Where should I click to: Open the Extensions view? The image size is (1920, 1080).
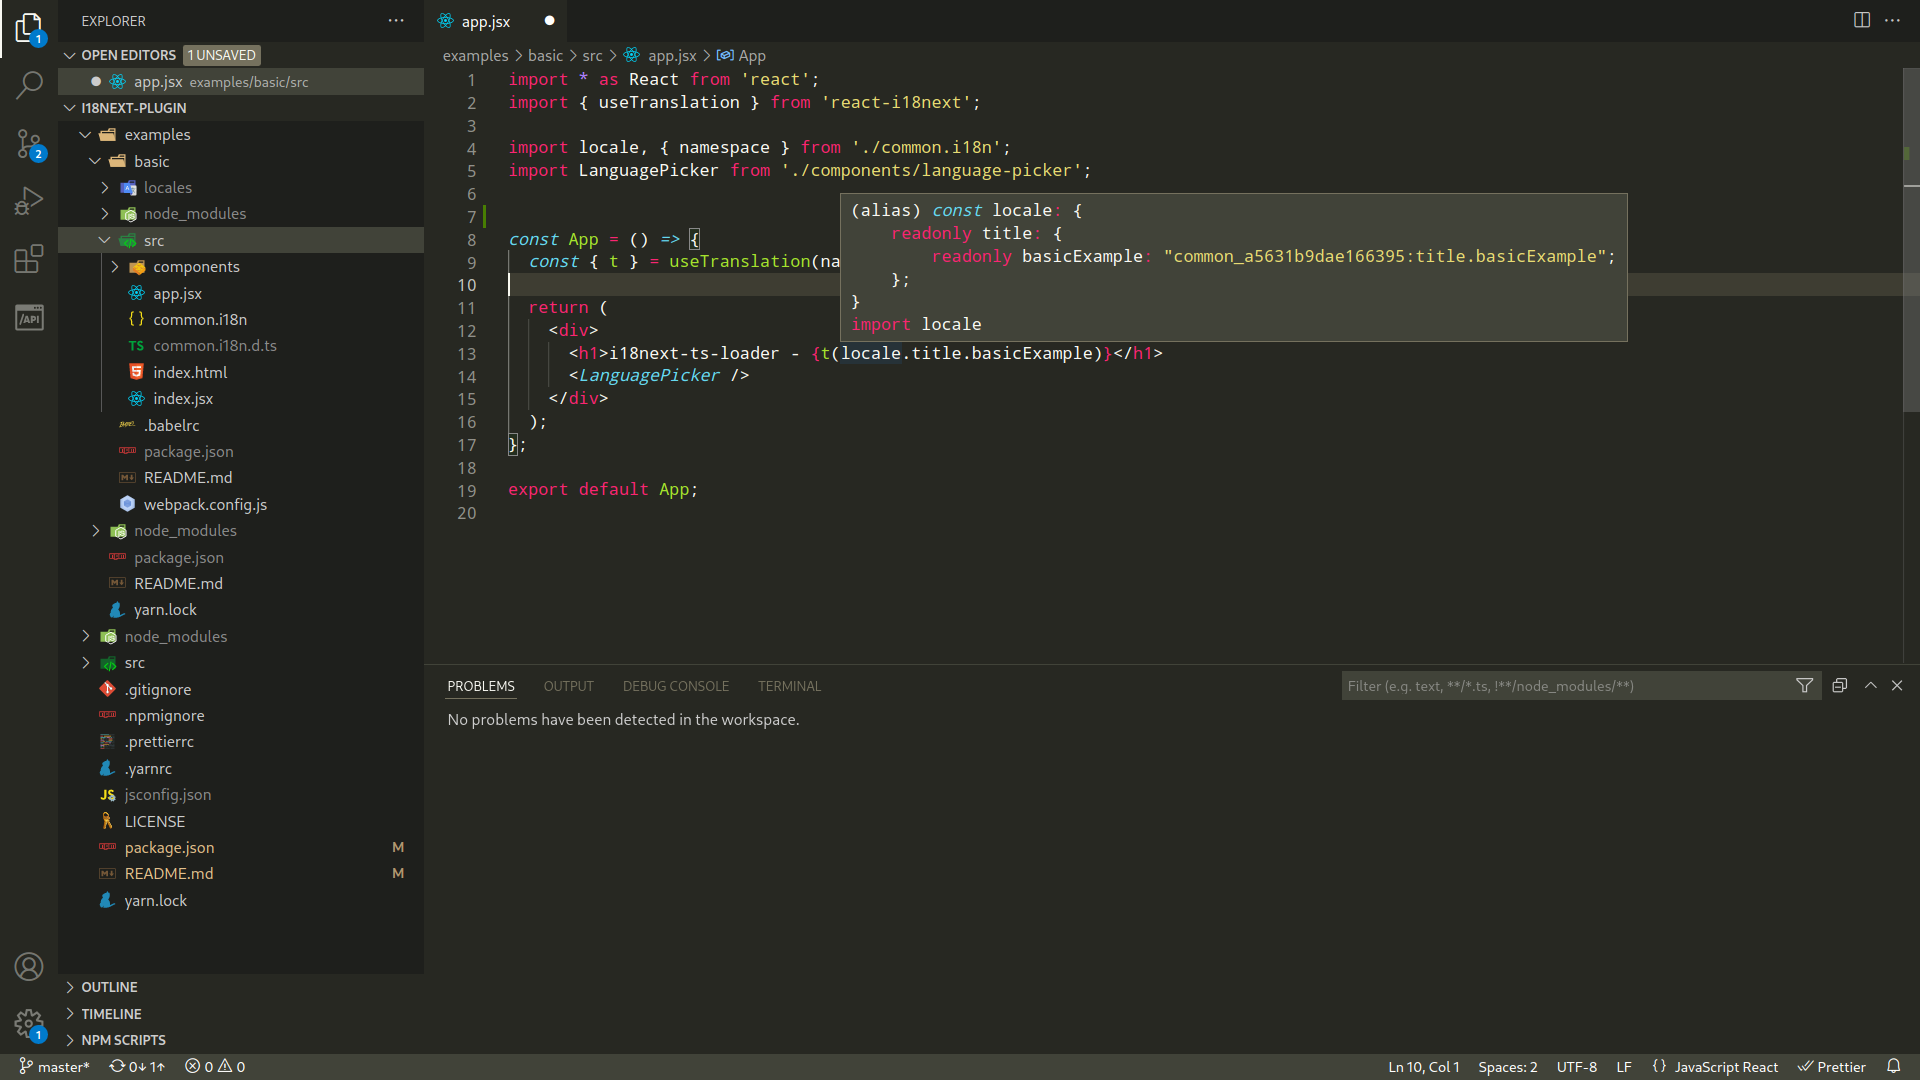[x=29, y=259]
